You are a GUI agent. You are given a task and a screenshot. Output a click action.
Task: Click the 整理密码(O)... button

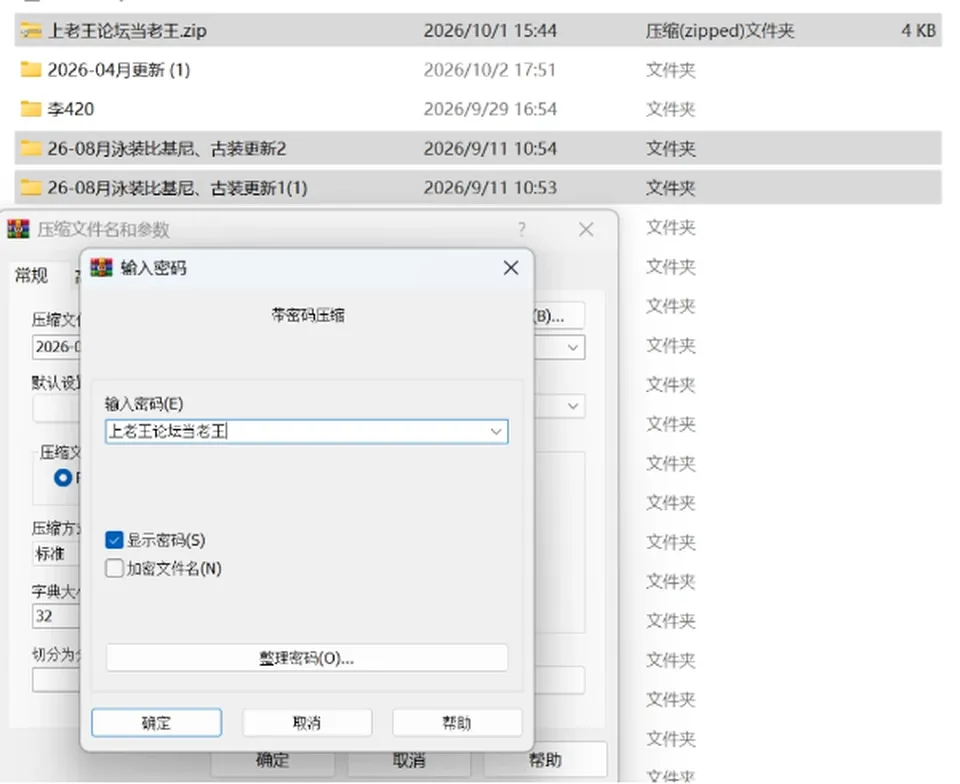307,658
